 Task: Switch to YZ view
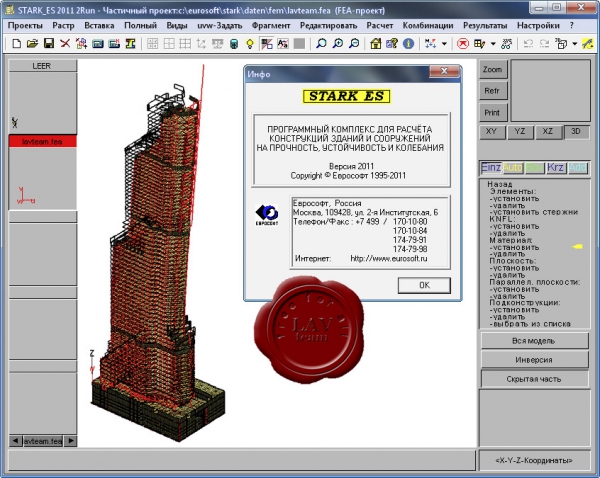pyautogui.click(x=520, y=132)
